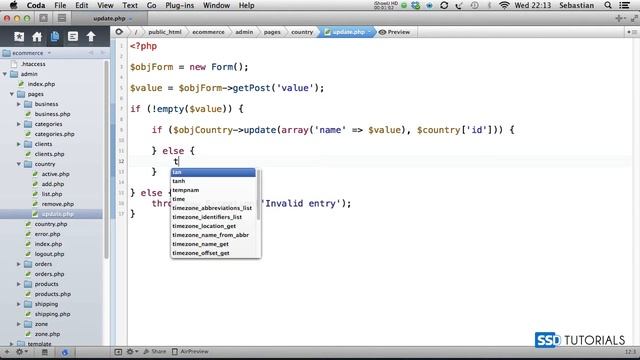Open active.php in country folder

point(56,174)
